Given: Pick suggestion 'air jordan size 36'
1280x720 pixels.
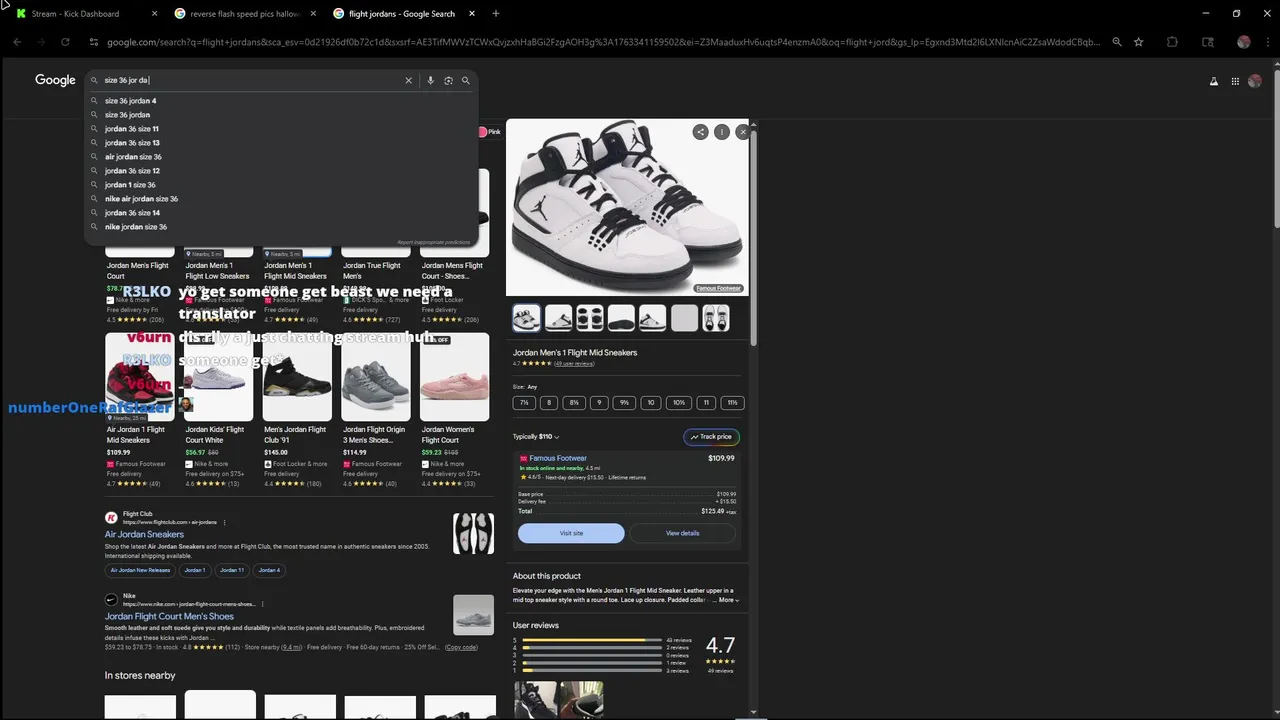Looking at the screenshot, I should pos(282,157).
